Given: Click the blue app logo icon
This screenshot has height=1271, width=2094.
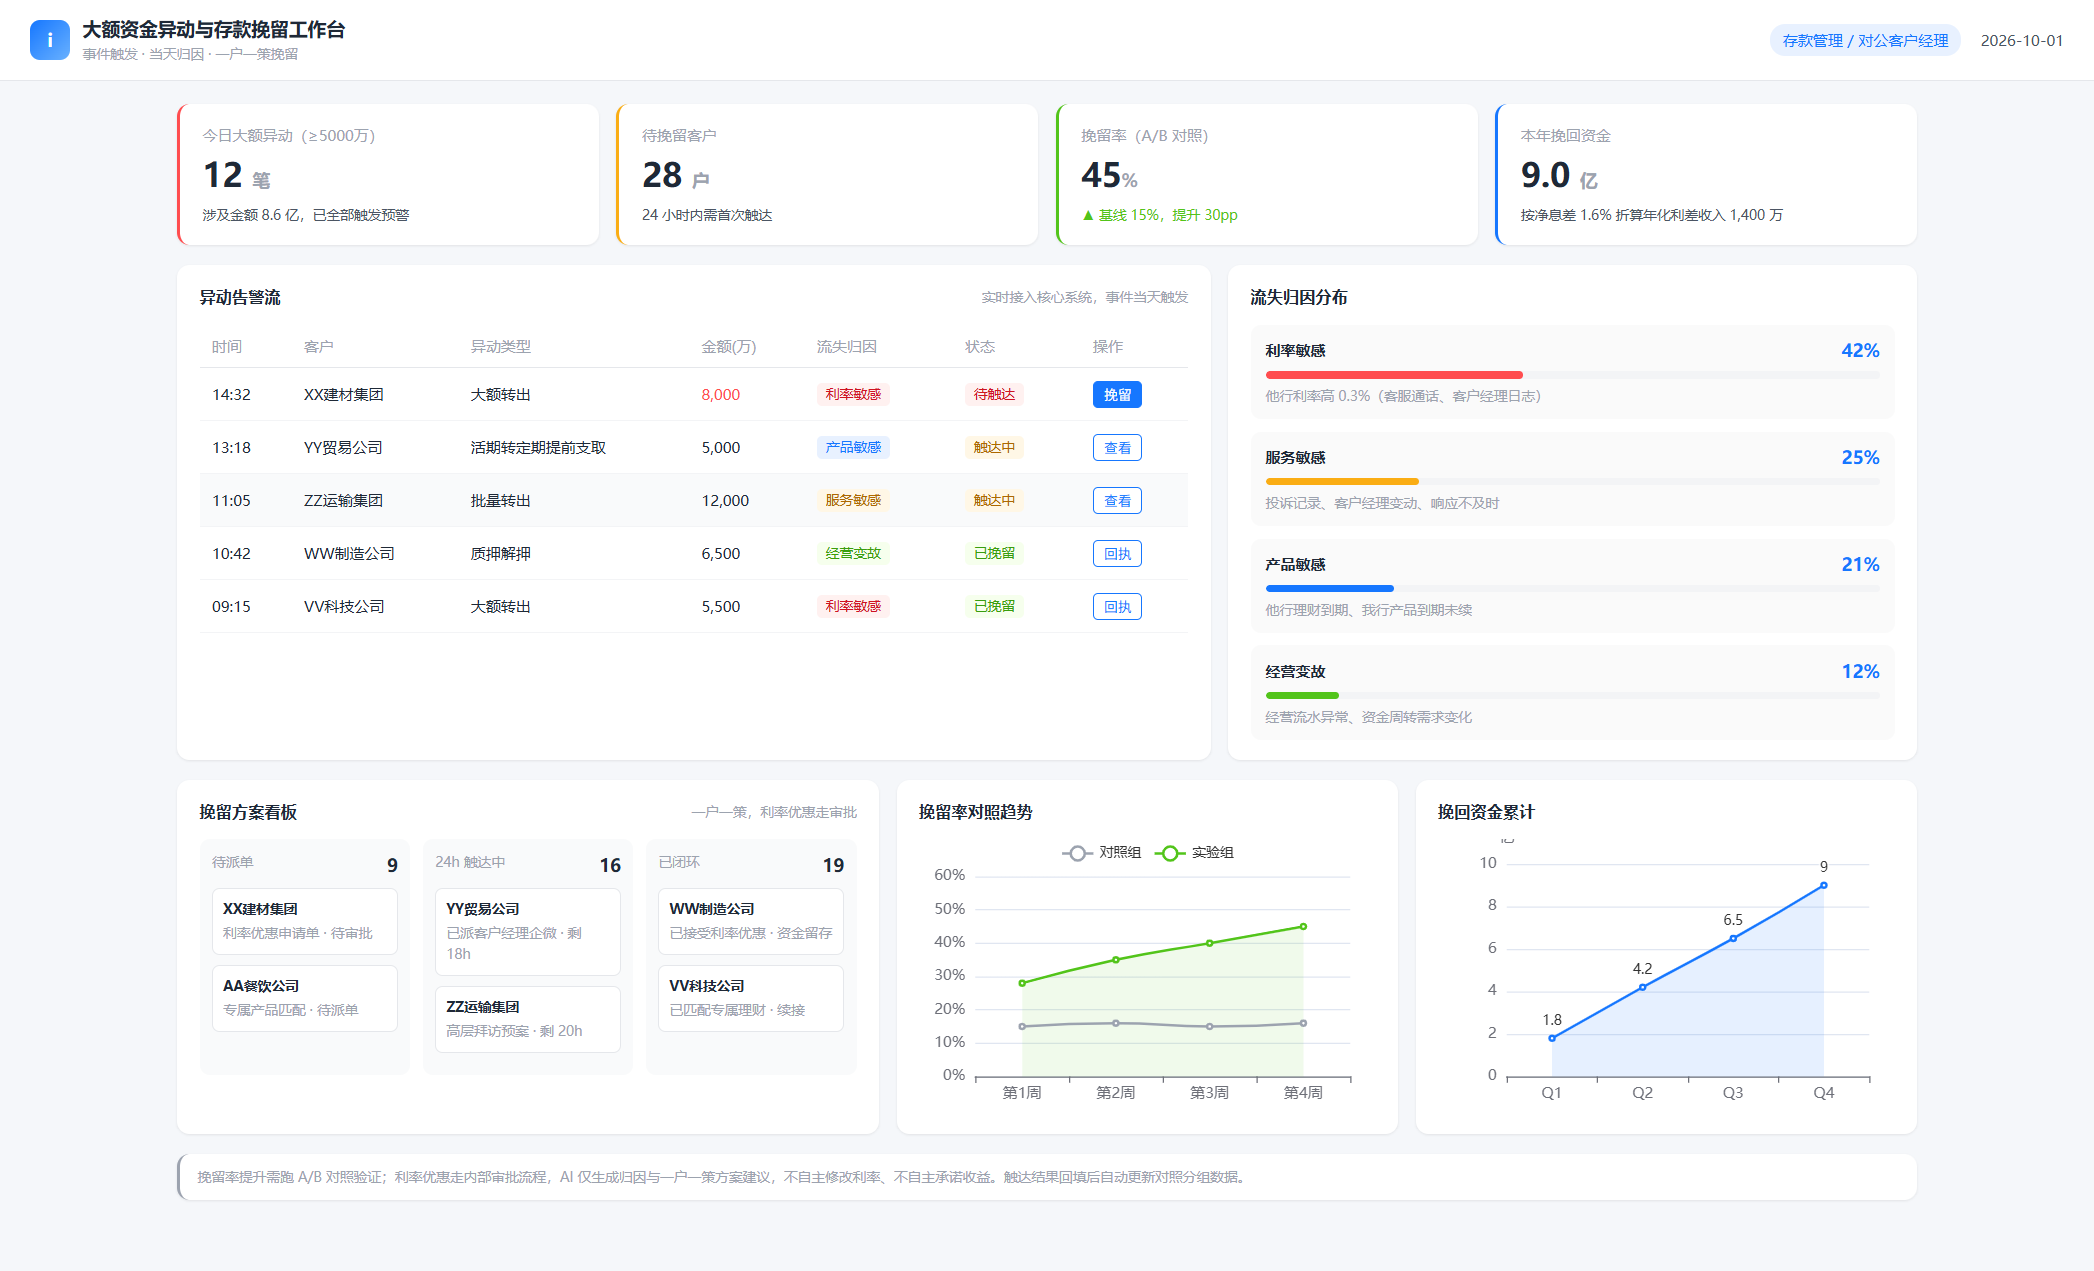Looking at the screenshot, I should coord(50,40).
